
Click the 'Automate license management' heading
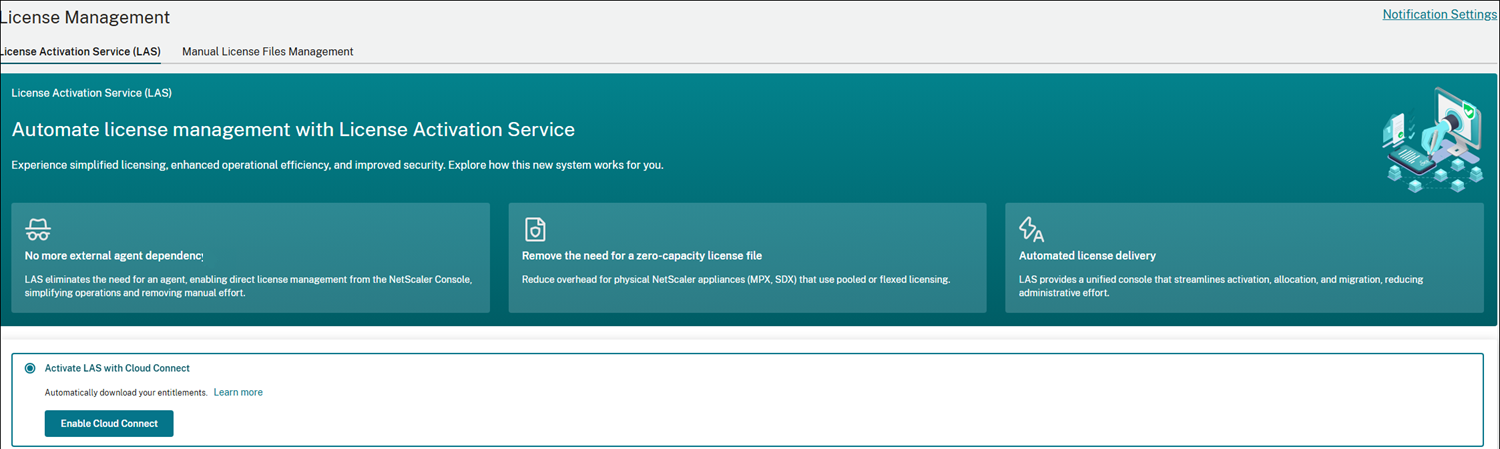pos(293,129)
